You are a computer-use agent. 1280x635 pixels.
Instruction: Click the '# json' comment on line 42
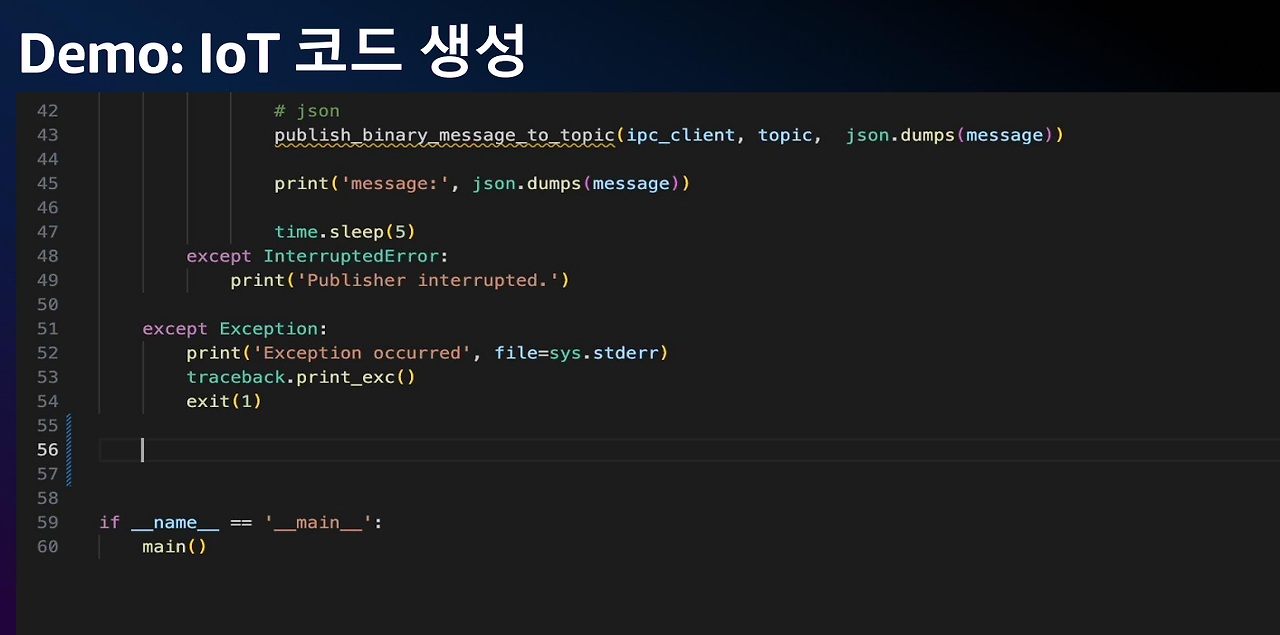pos(307,111)
